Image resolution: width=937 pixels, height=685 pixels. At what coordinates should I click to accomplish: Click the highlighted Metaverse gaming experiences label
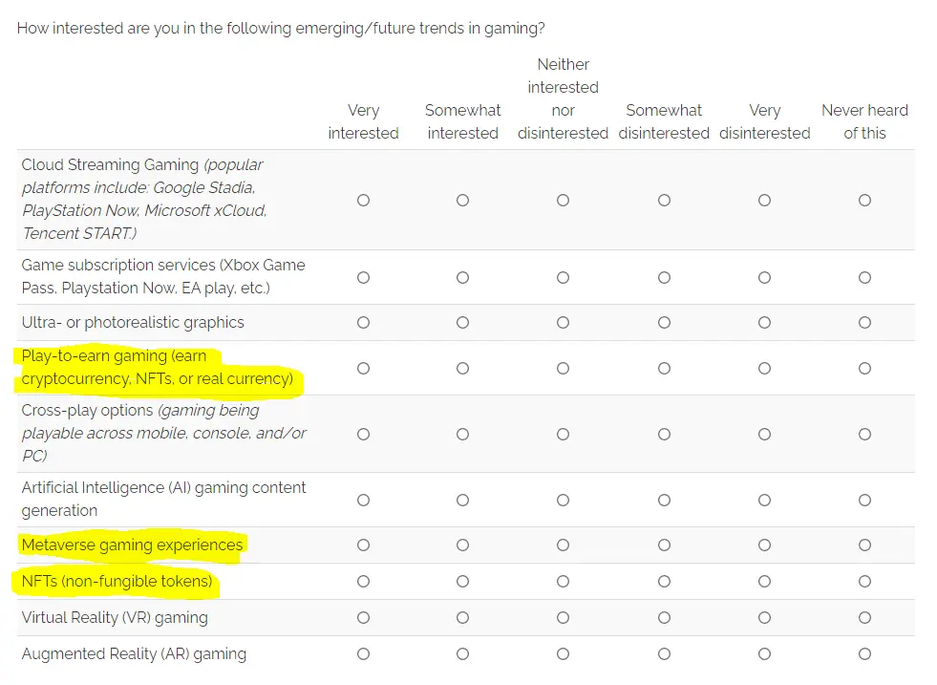(x=132, y=545)
